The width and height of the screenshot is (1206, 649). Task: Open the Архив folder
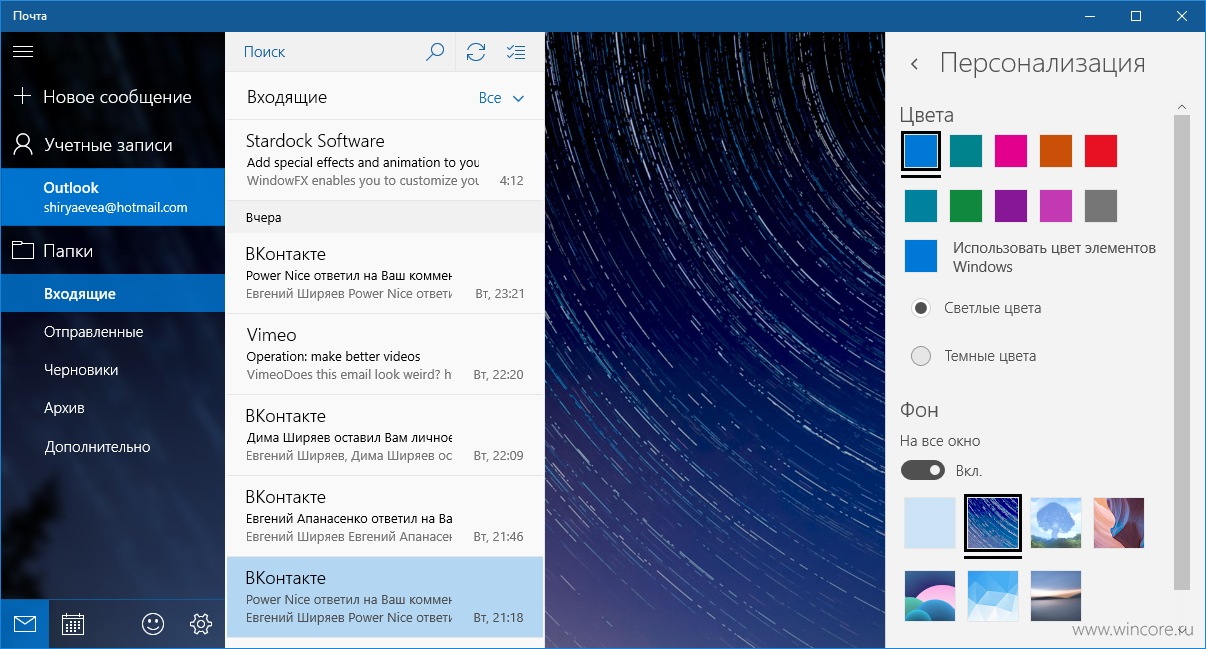pos(112,408)
